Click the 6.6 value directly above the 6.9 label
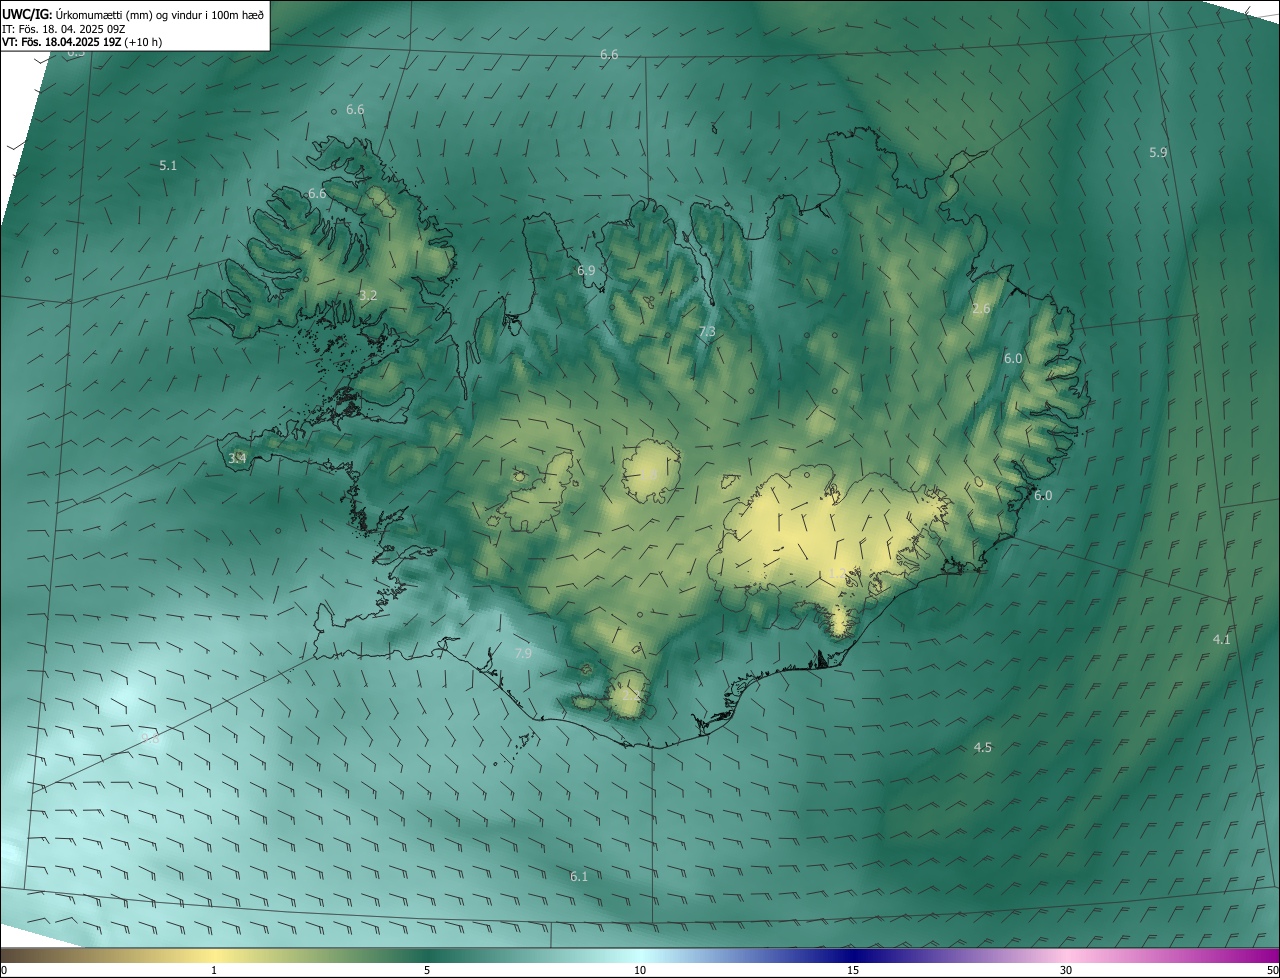This screenshot has height=978, width=1280. [609, 54]
